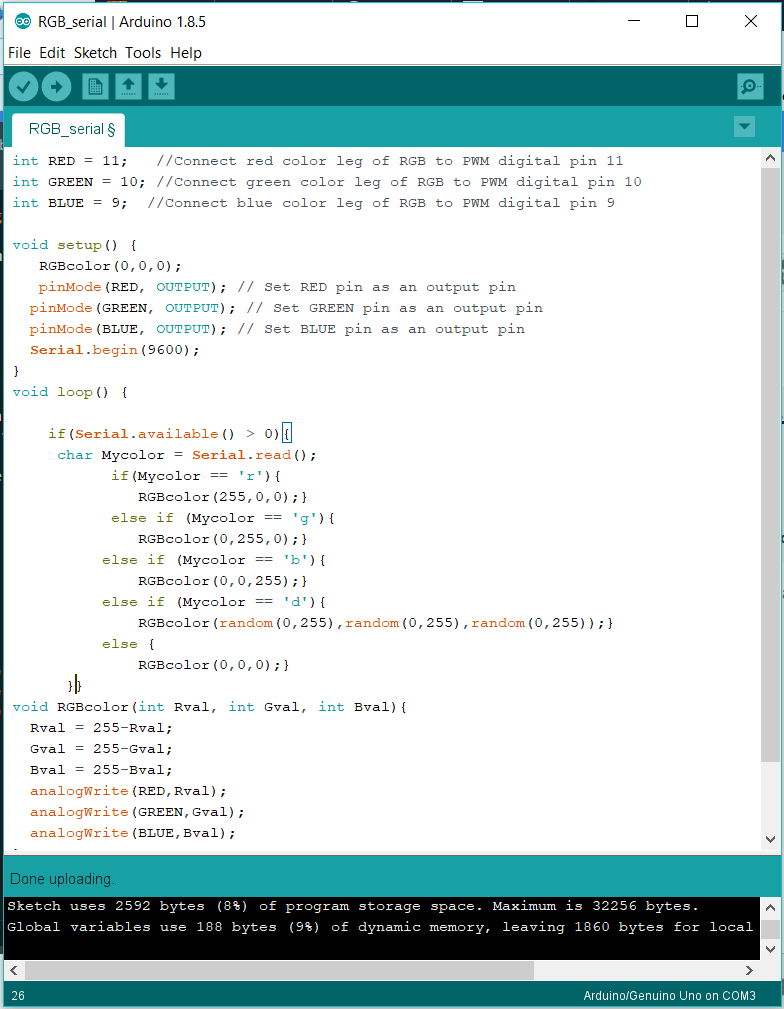The height and width of the screenshot is (1009, 784).
Task: Click horizontal scrollbar left arrow
Action: point(14,970)
